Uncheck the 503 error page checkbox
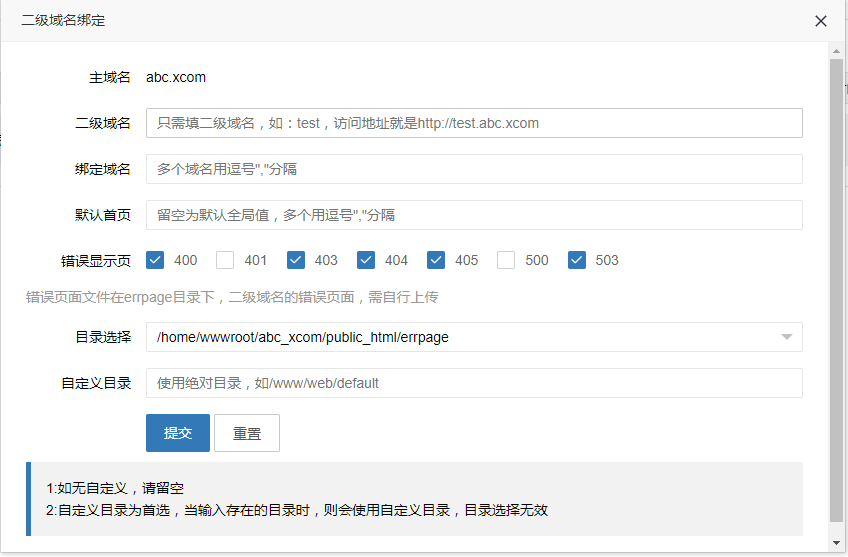Screen dimensions: 848x557 (x=577, y=260)
